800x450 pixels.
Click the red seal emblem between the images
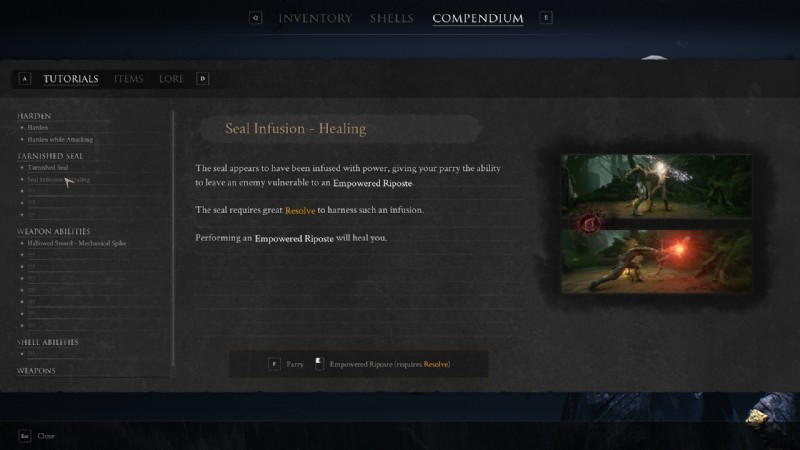(589, 223)
